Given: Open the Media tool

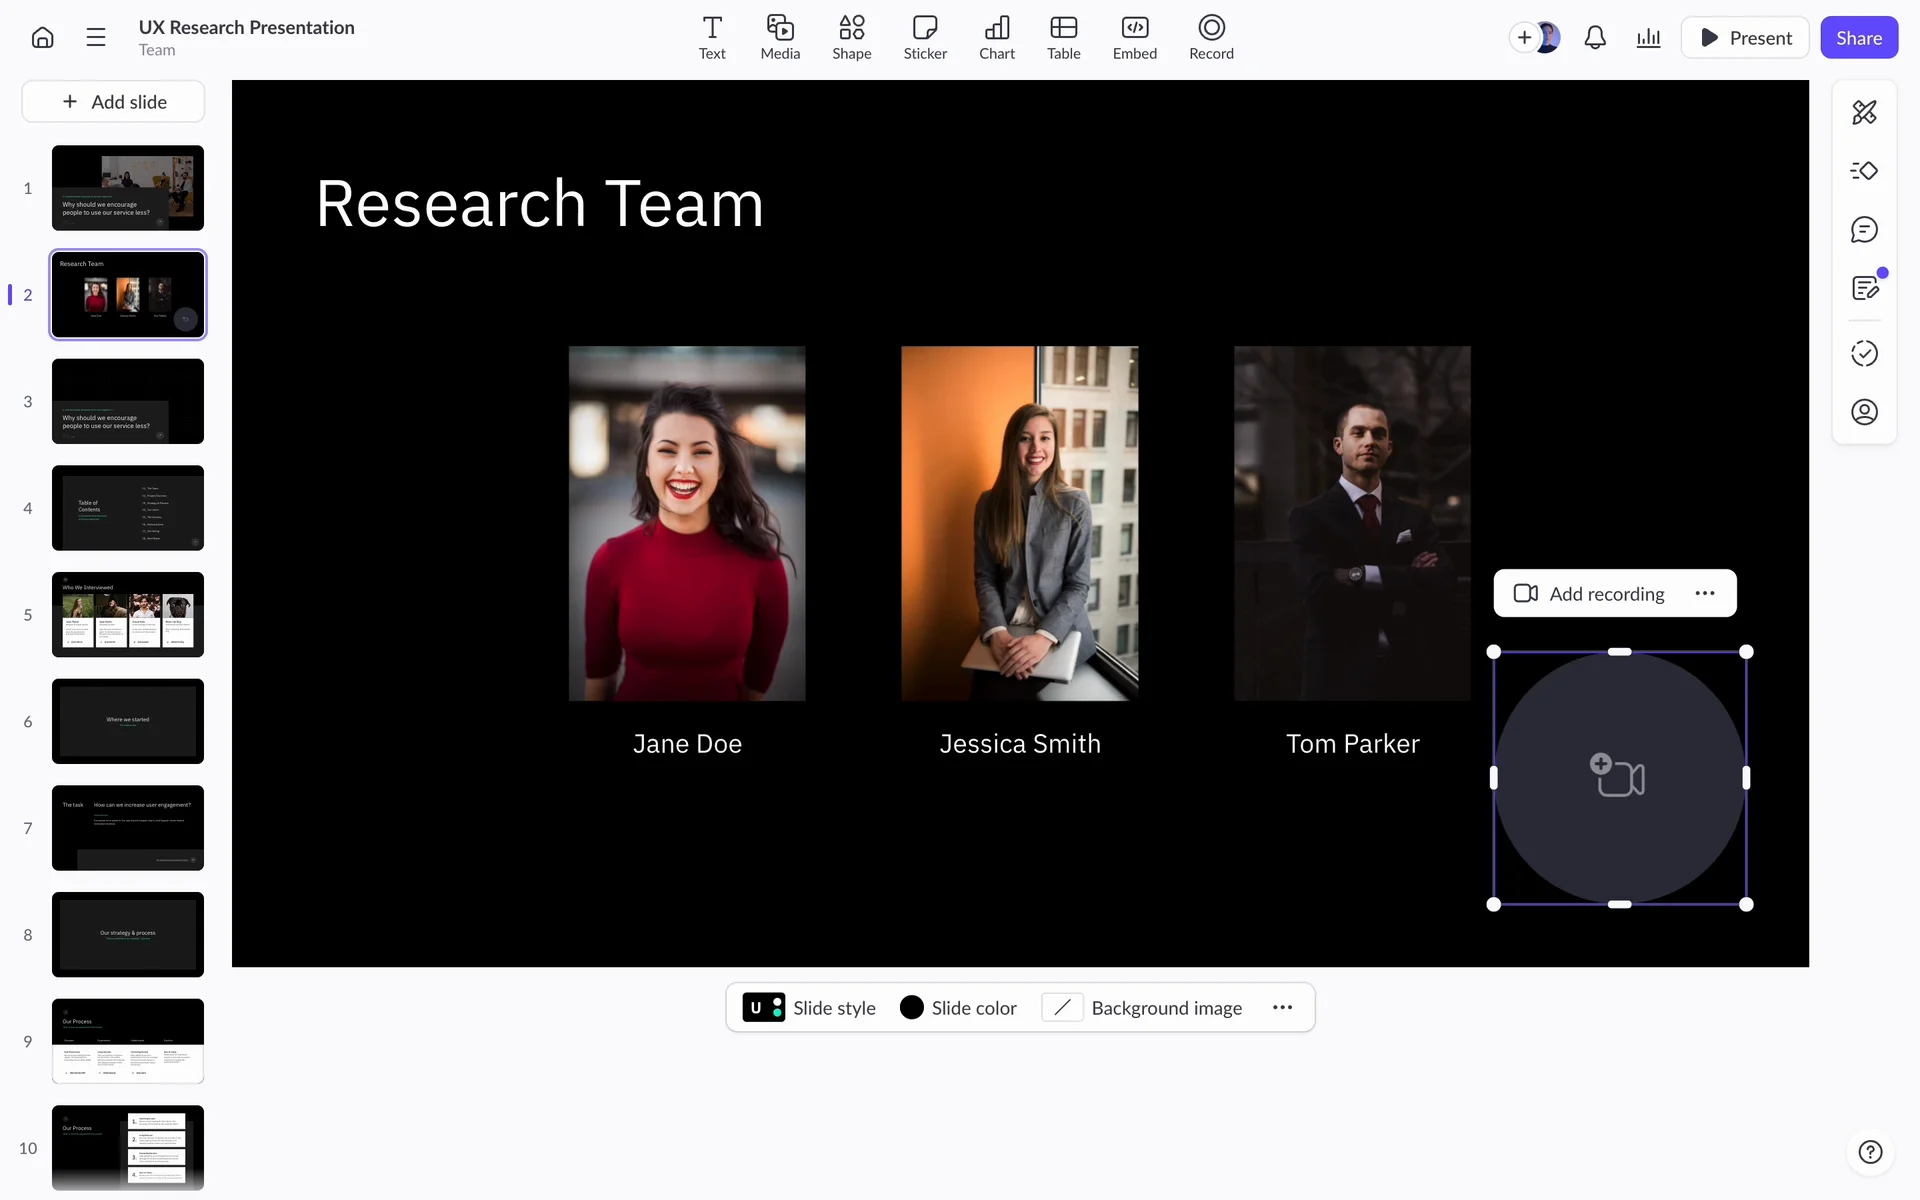Looking at the screenshot, I should pyautogui.click(x=780, y=38).
